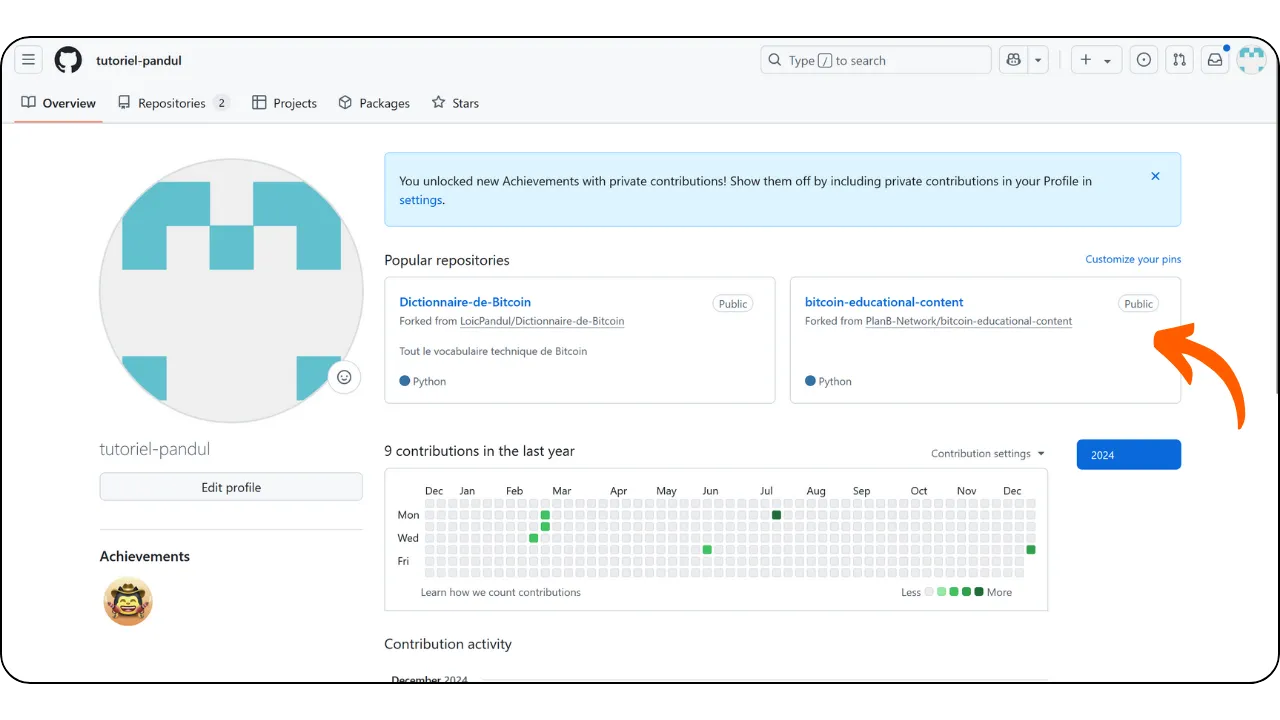Click 'Tout le vocabulaire technique de Bitcoin' description

pos(493,351)
